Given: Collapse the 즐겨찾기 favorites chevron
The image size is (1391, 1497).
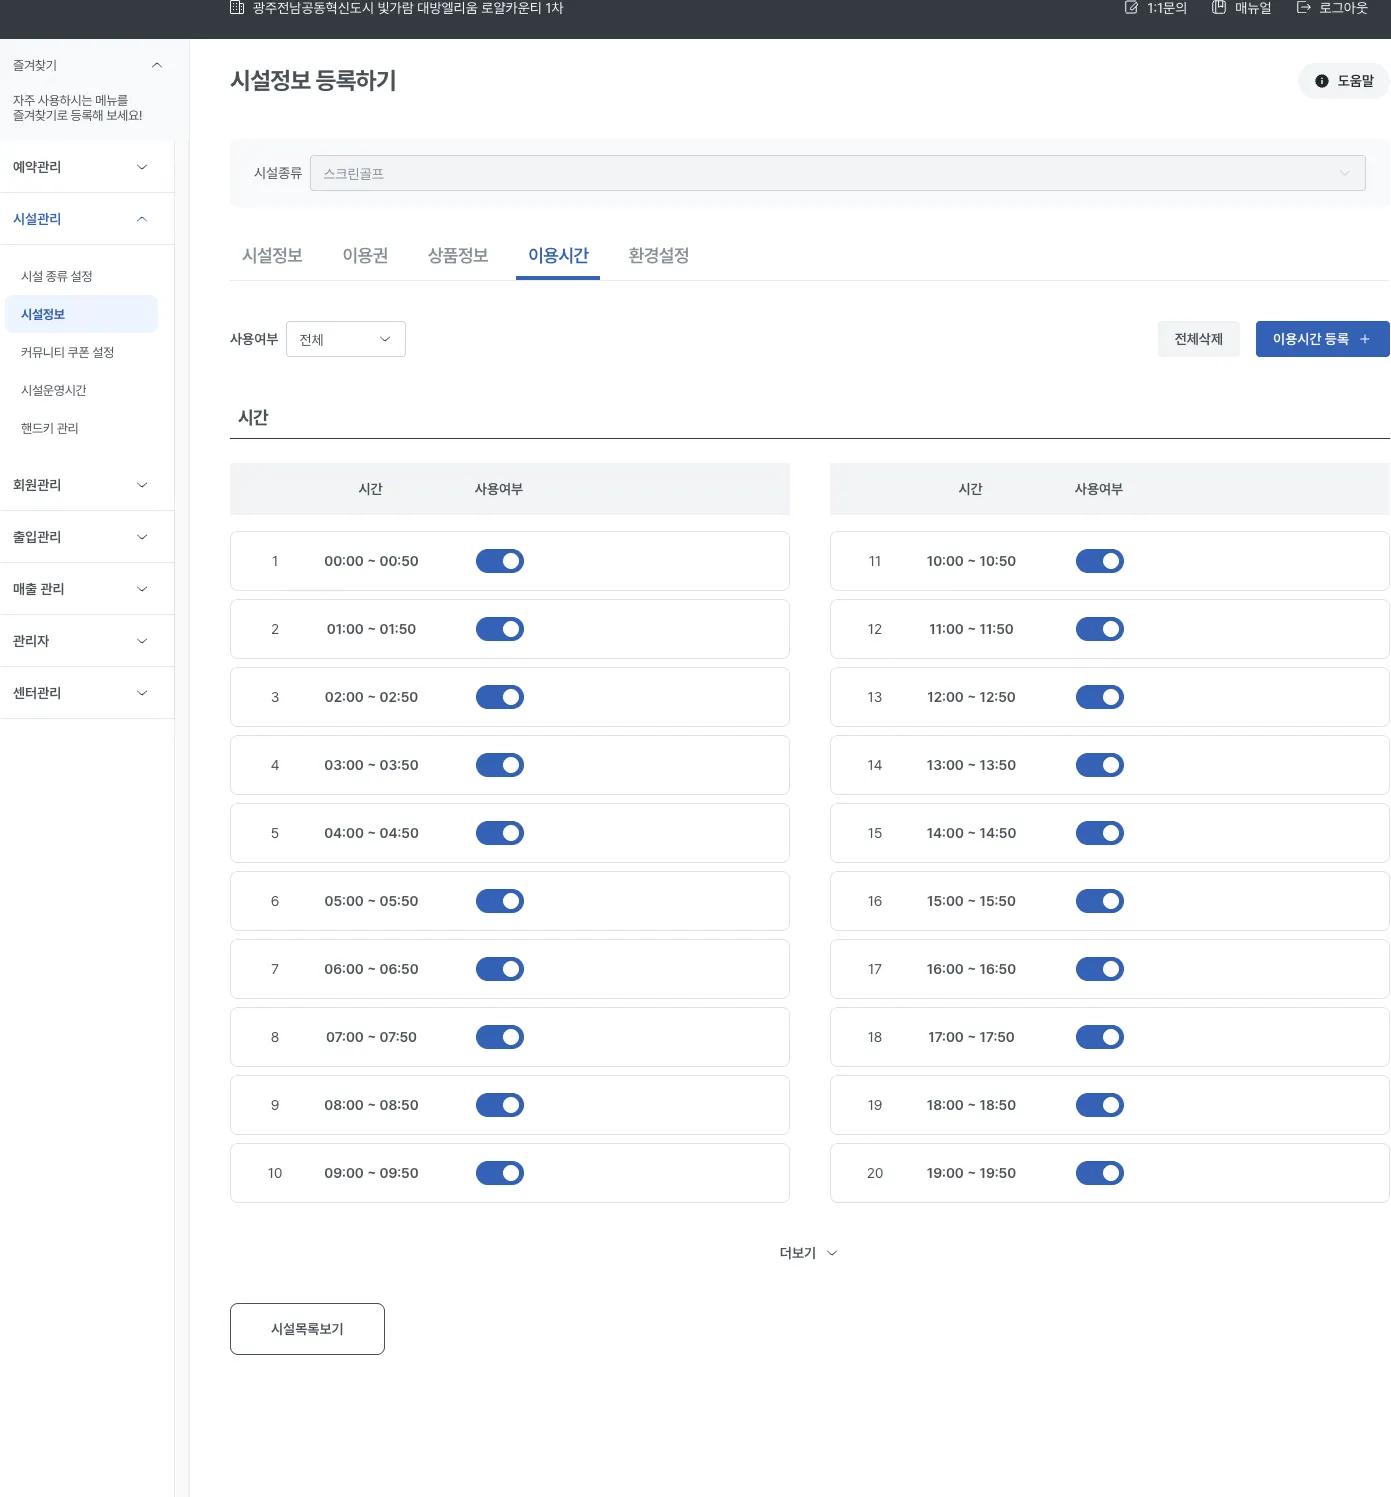Looking at the screenshot, I should point(156,65).
